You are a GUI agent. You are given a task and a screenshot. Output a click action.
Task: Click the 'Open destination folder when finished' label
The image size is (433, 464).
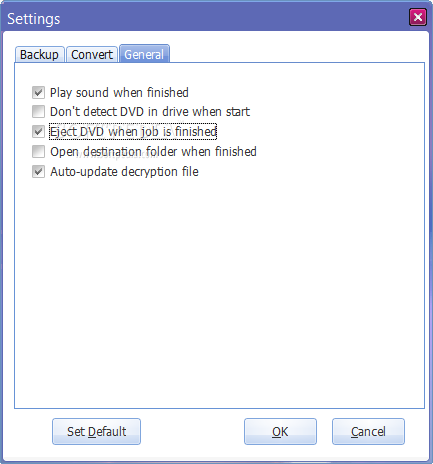click(x=153, y=152)
